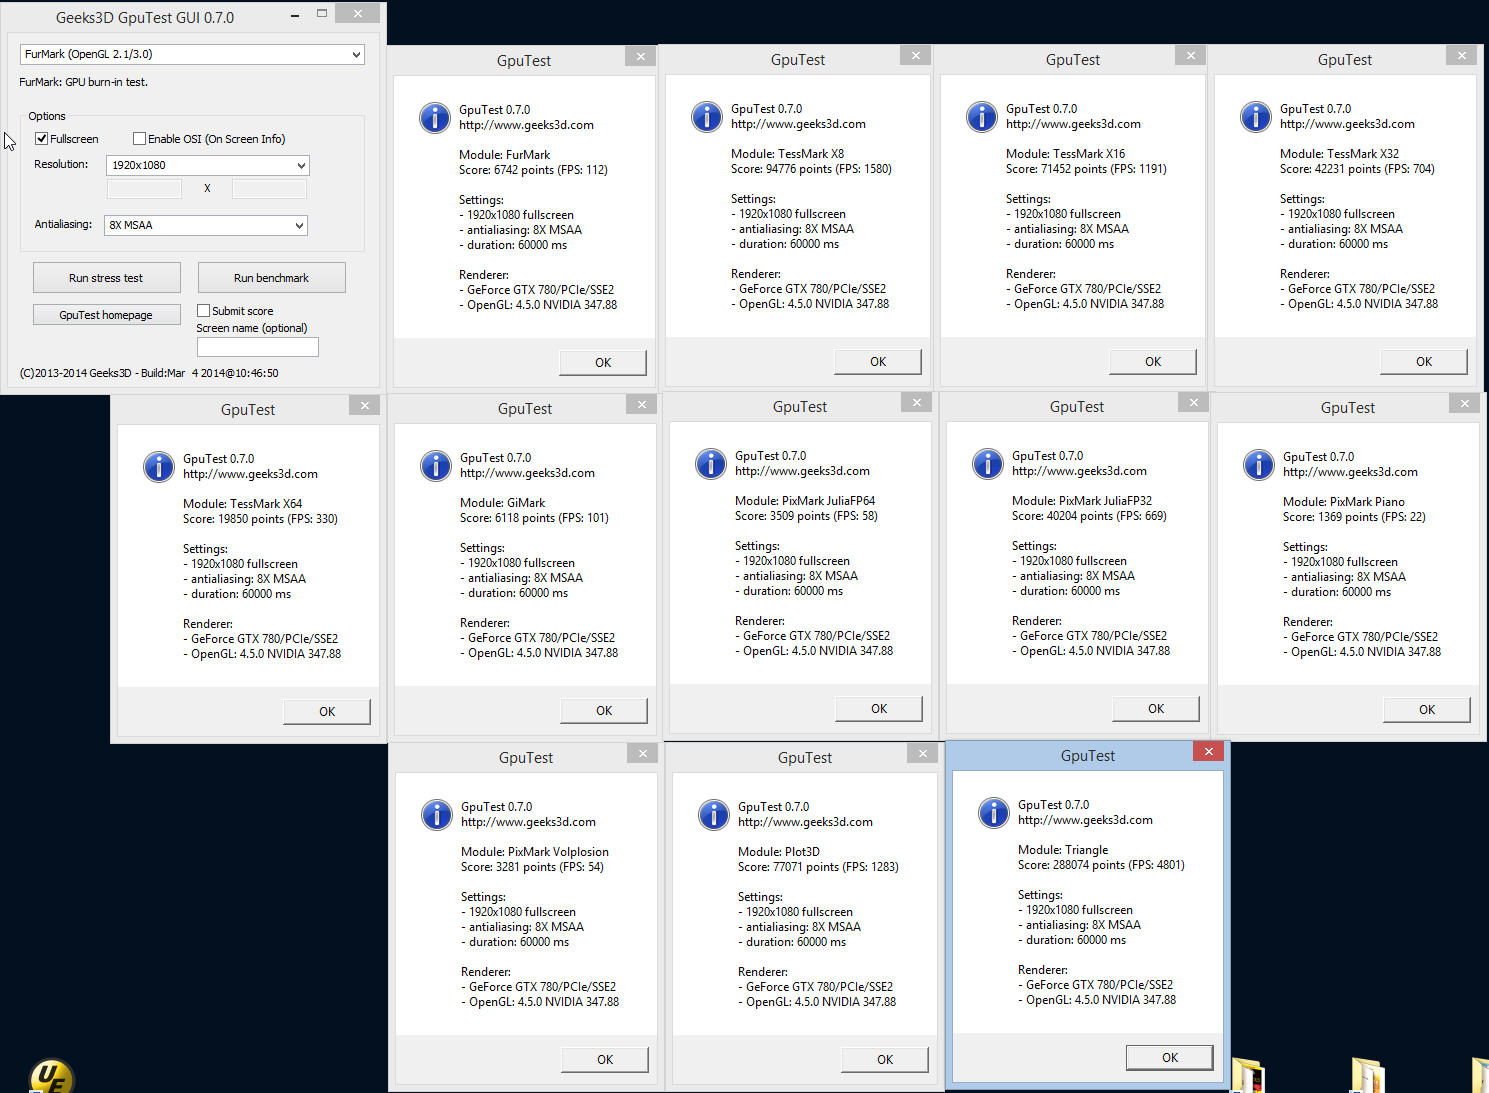Select the 'Score: 71452 points (FPS: 1191)' text
Image resolution: width=1489 pixels, height=1093 pixels.
(x=1086, y=169)
